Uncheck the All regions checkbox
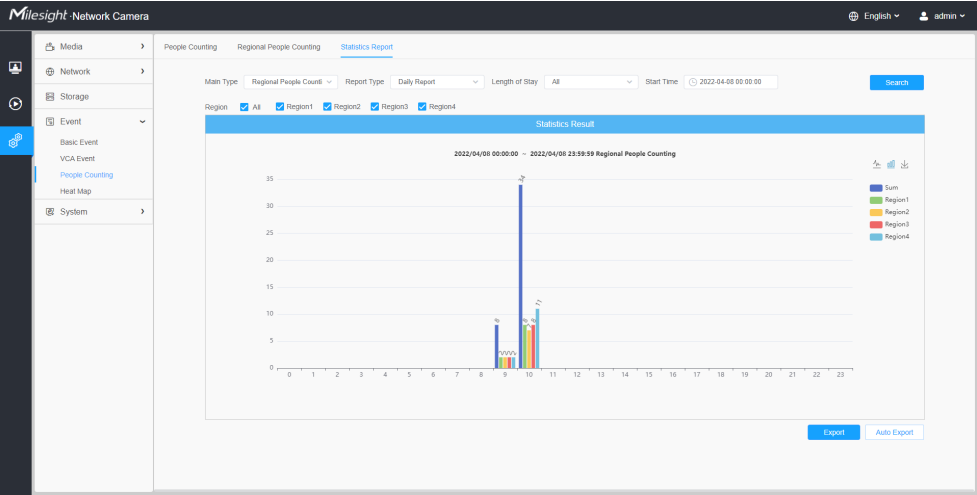 [244, 107]
